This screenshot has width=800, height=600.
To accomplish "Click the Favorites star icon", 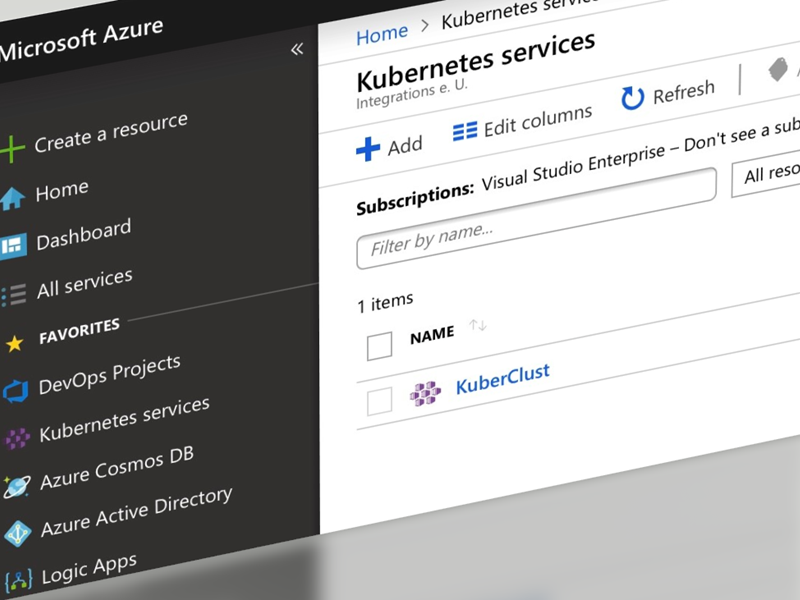I will point(14,343).
